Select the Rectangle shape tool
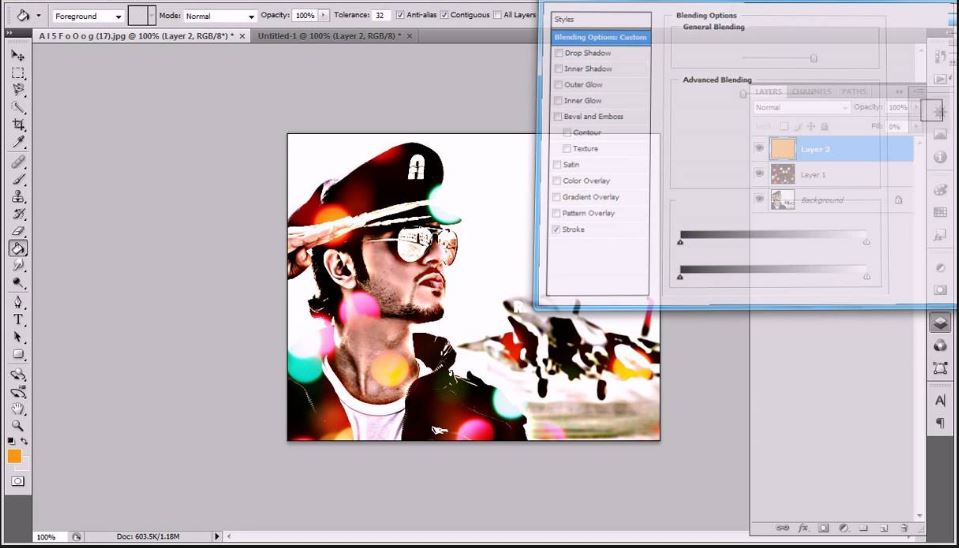This screenshot has height=548, width=959. click(x=18, y=354)
